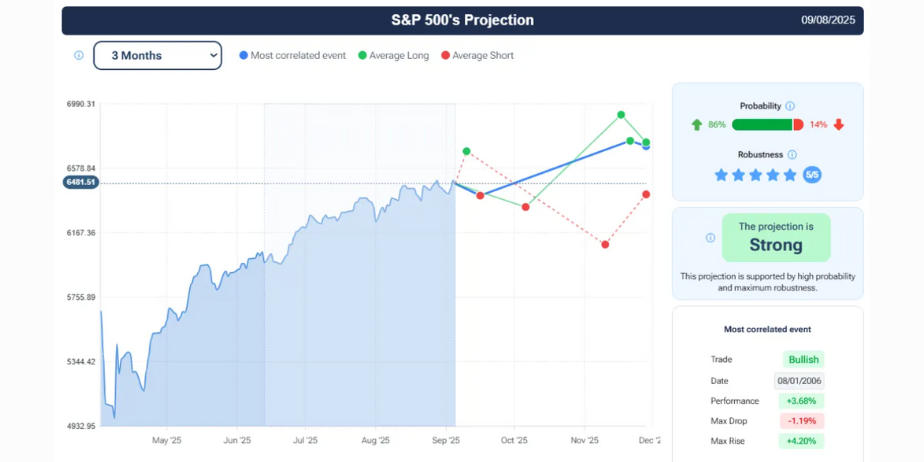Click the 08/01/2006 date tag
Image resolution: width=924 pixels, height=462 pixels.
(x=799, y=381)
